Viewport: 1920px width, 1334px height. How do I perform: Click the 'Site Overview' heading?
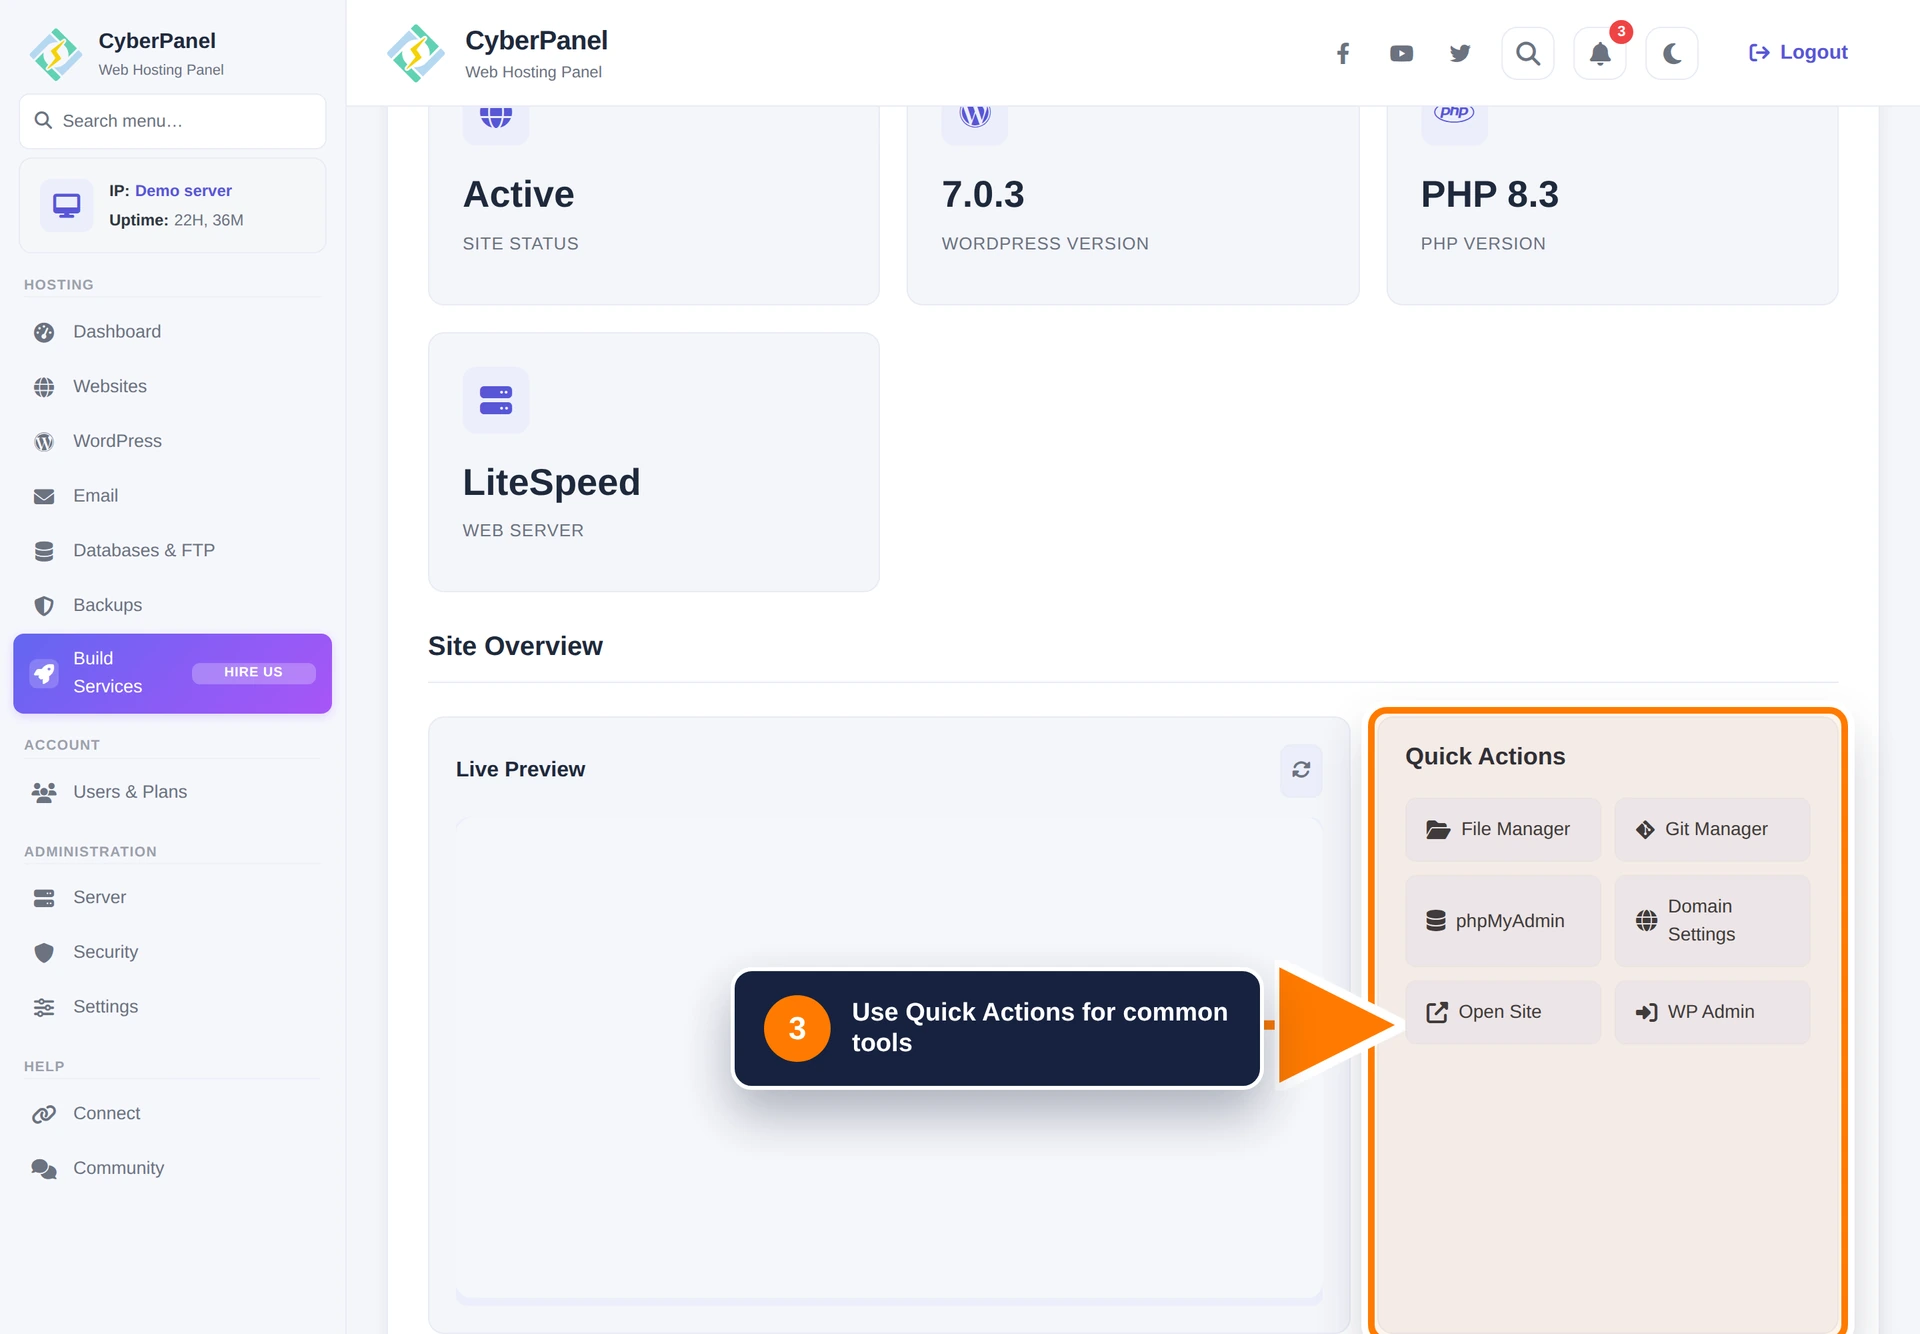(515, 646)
